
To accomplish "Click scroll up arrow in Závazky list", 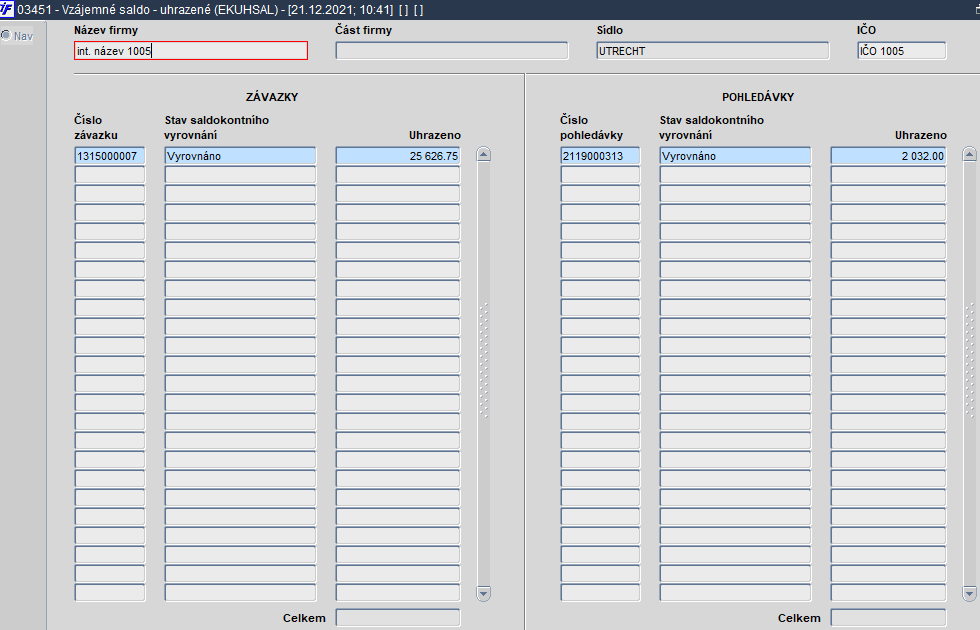I will [x=484, y=154].
